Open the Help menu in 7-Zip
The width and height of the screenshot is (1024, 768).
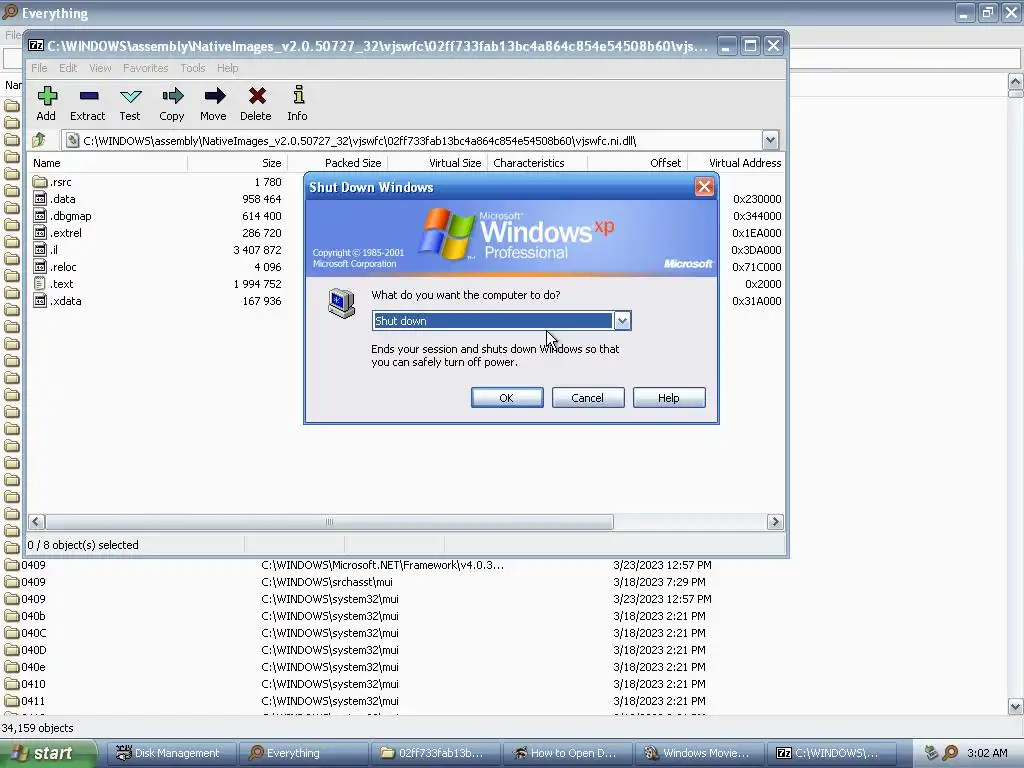pyautogui.click(x=227, y=68)
